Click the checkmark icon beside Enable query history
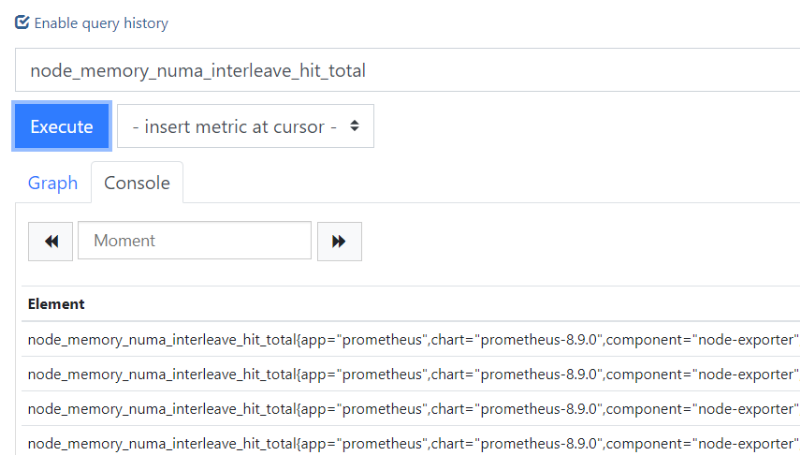This screenshot has height=455, width=800. [22, 22]
